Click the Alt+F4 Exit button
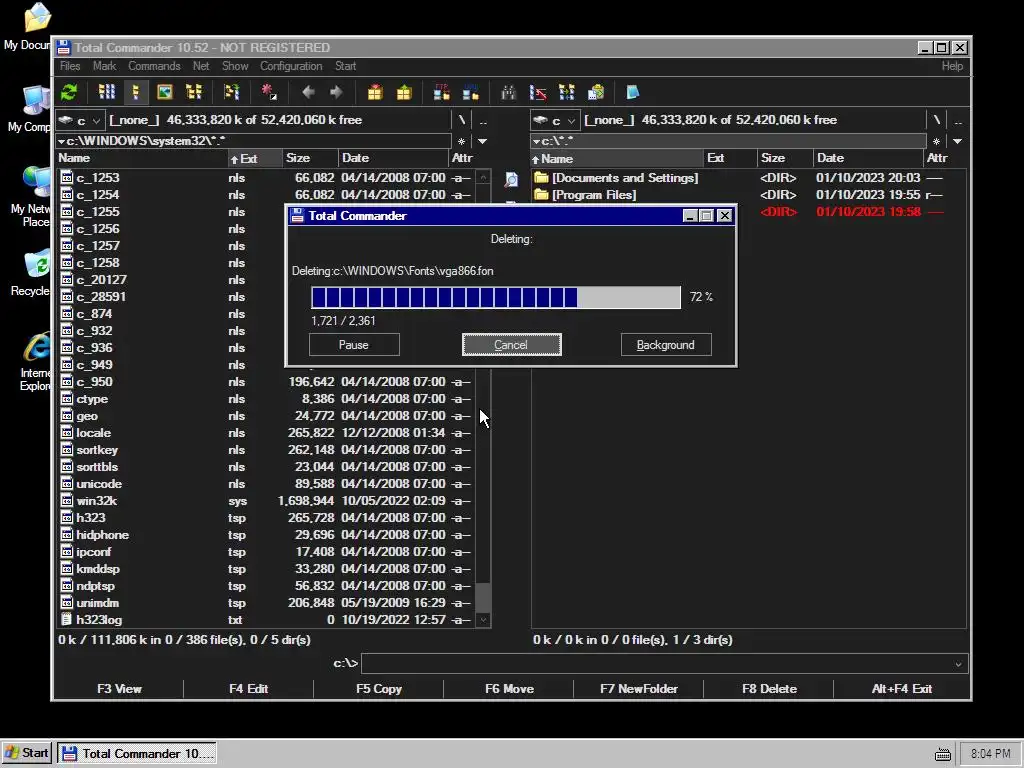1024x768 pixels. click(x=901, y=689)
